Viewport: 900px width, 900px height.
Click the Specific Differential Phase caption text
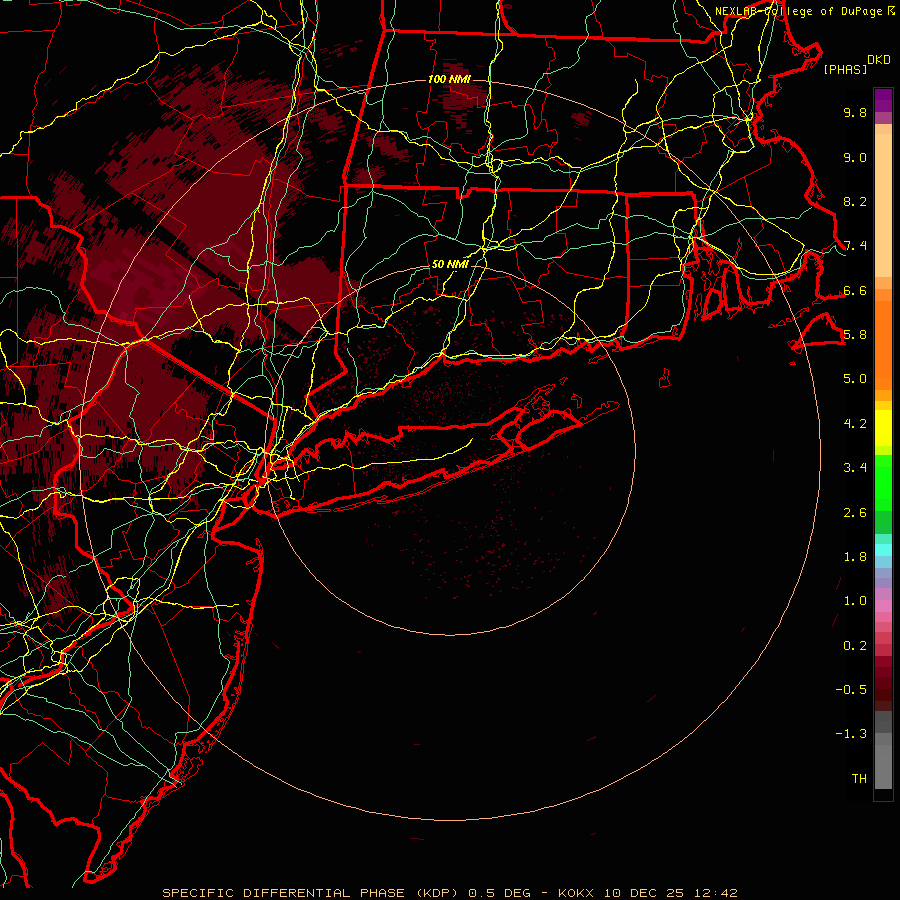point(449,893)
